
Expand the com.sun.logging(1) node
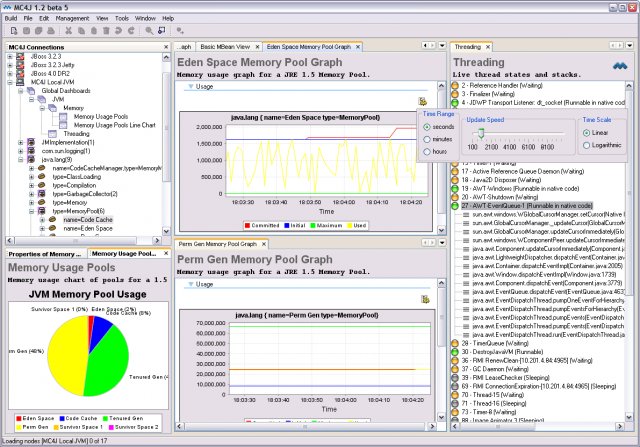(20, 151)
